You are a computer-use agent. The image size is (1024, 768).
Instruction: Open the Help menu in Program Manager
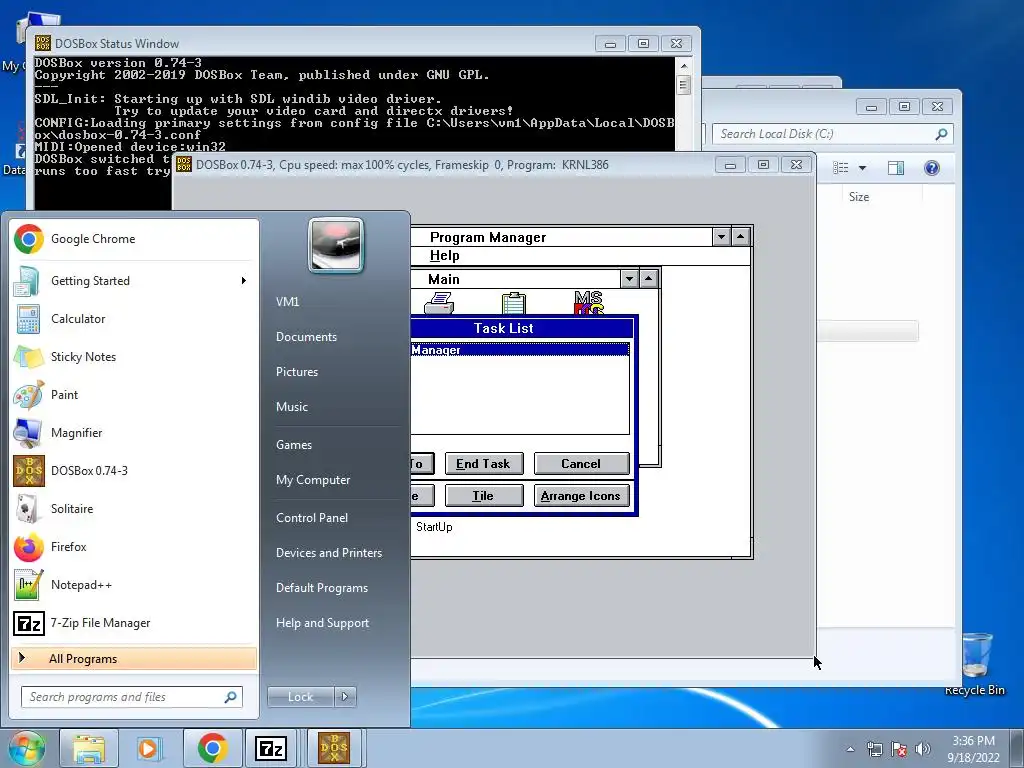click(444, 255)
